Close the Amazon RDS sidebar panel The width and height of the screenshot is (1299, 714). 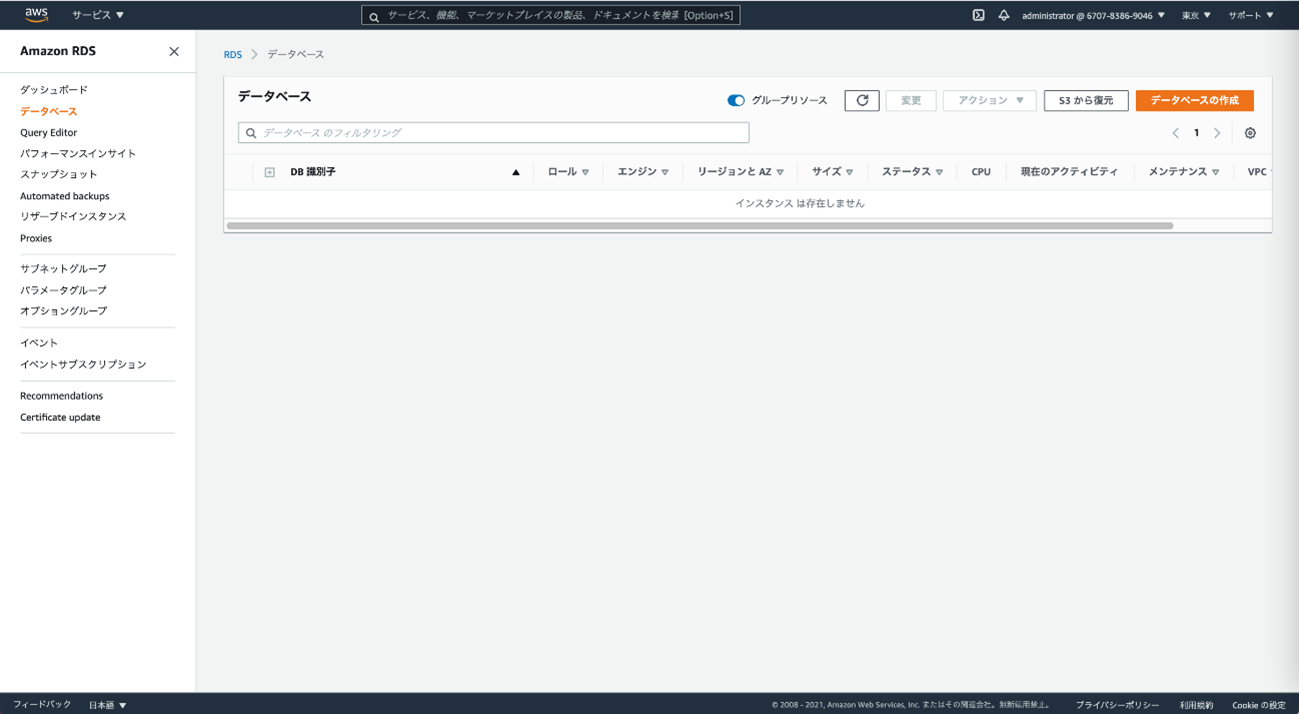[x=174, y=51]
